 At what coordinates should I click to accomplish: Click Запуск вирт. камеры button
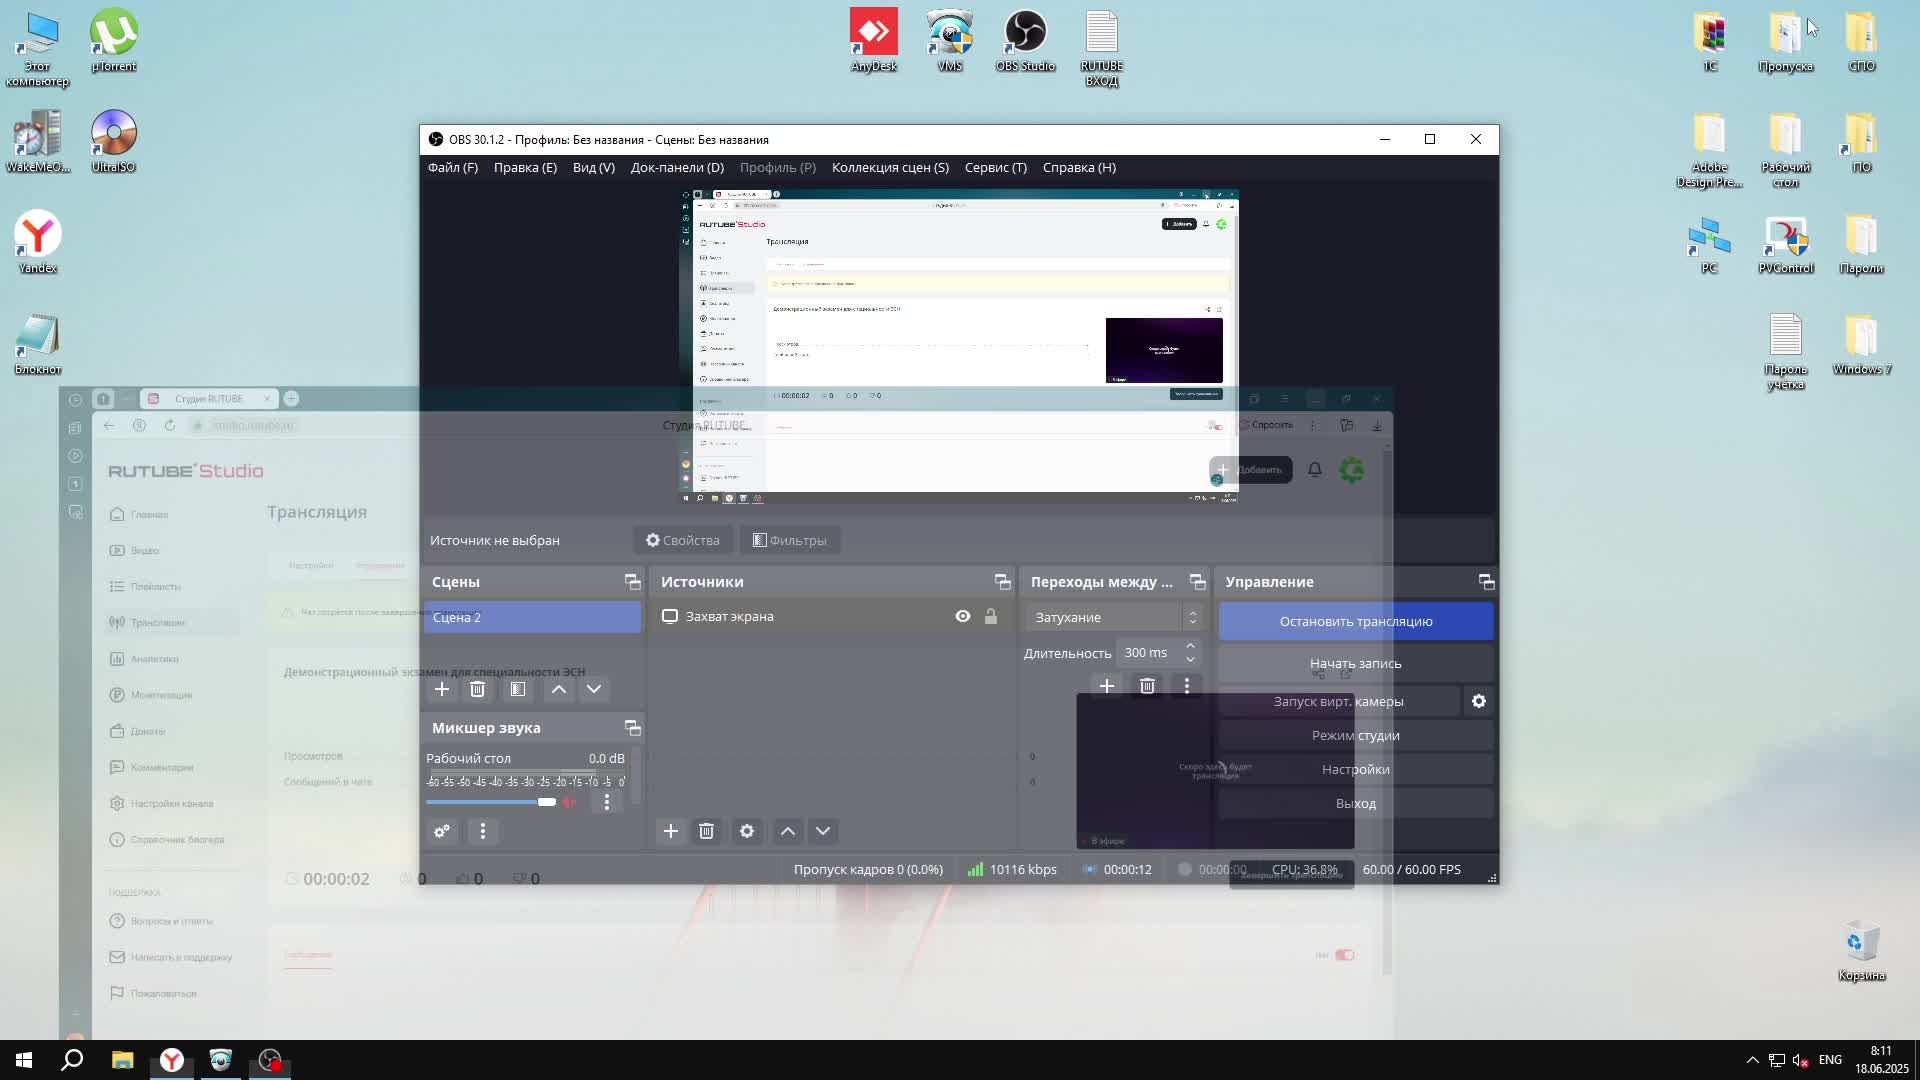tap(1339, 702)
